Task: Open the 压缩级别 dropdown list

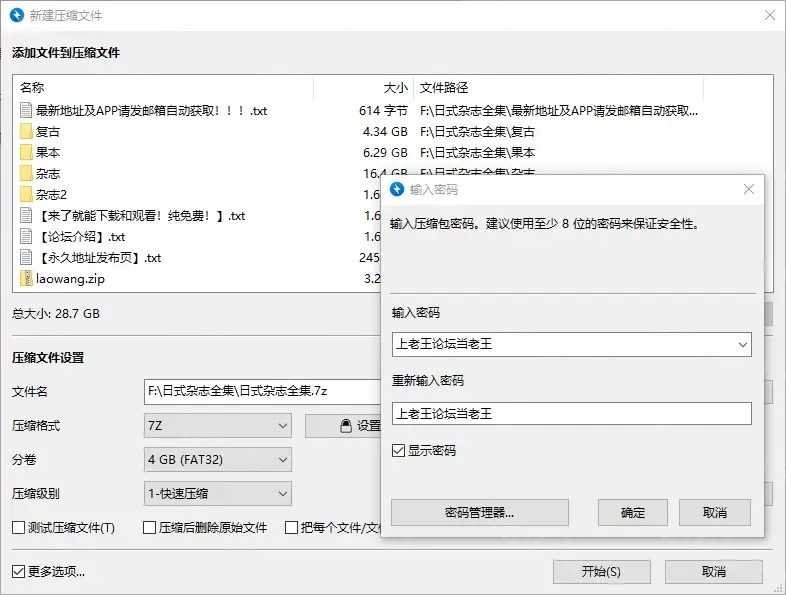Action: [x=218, y=493]
